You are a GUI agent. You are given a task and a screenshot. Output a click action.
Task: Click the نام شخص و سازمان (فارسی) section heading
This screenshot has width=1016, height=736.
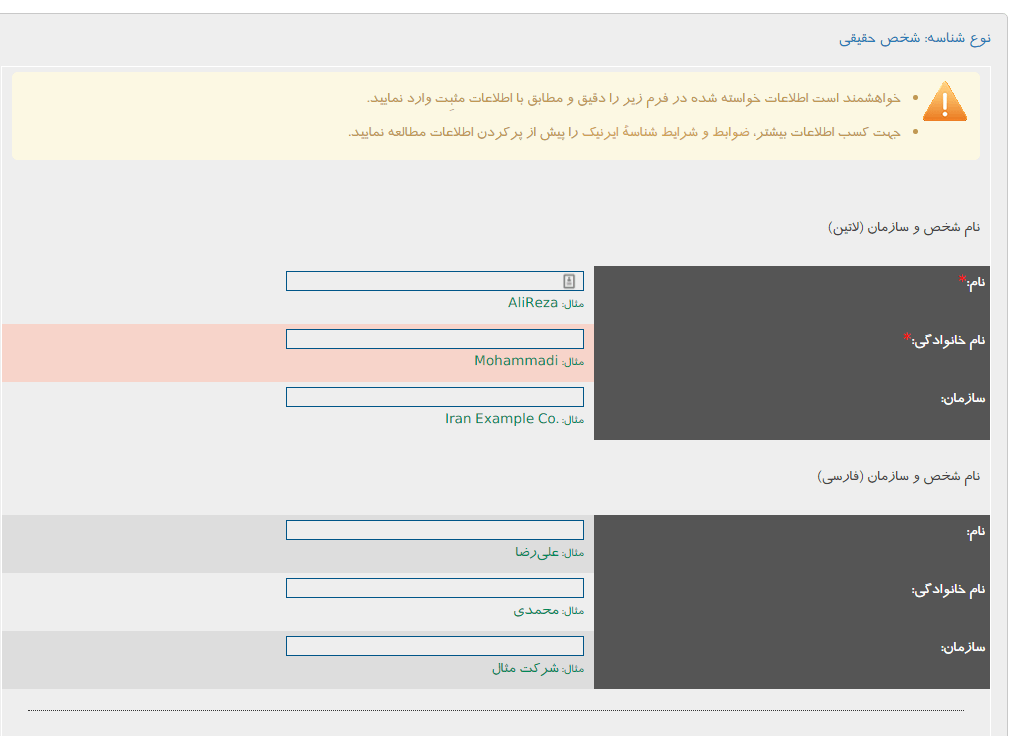(898, 477)
